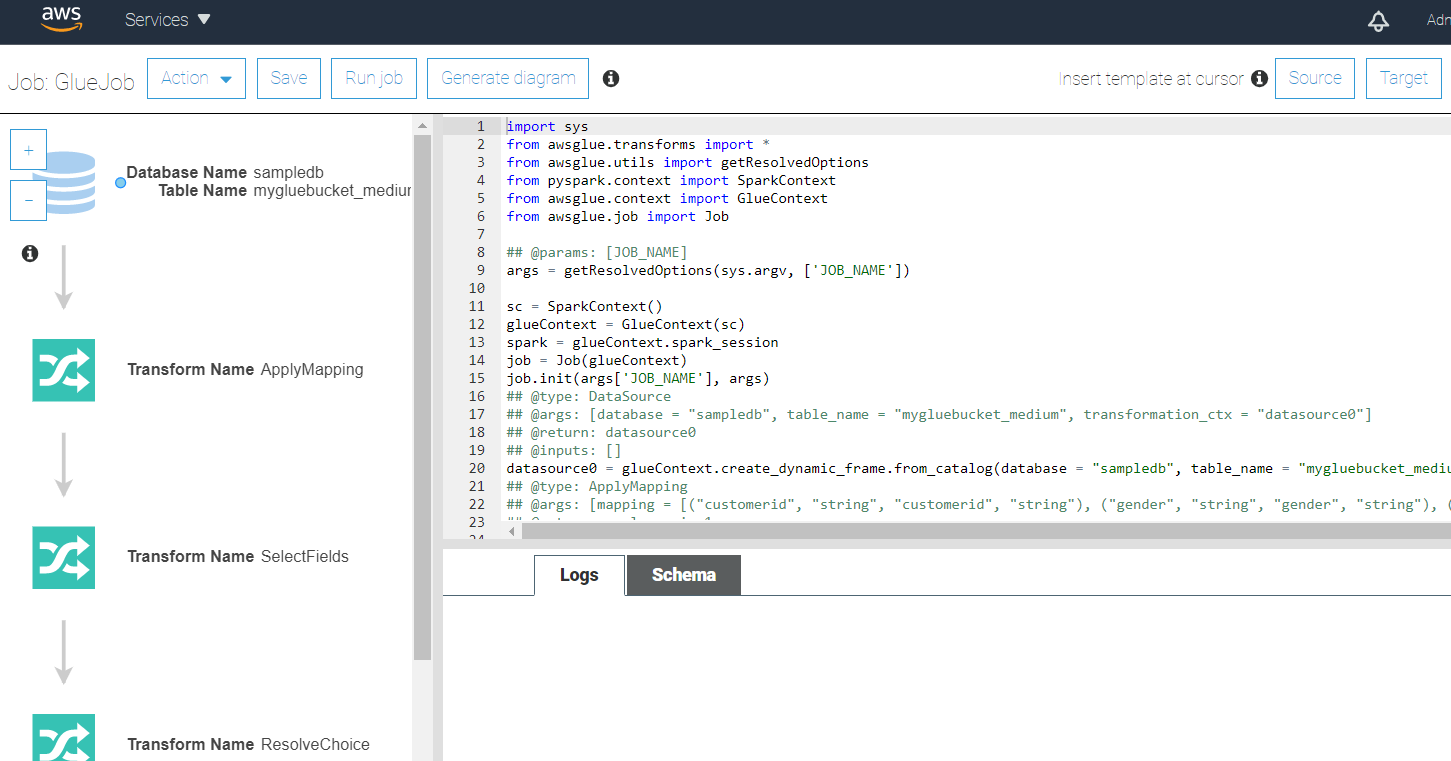The image size is (1451, 761).
Task: Switch to the Schema tab
Action: pyautogui.click(x=683, y=575)
